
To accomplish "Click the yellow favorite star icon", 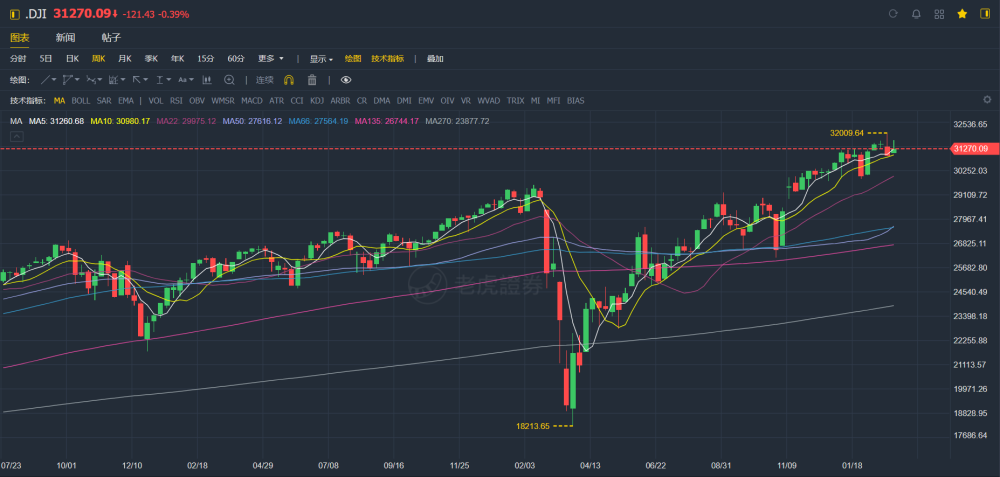I will [x=962, y=13].
